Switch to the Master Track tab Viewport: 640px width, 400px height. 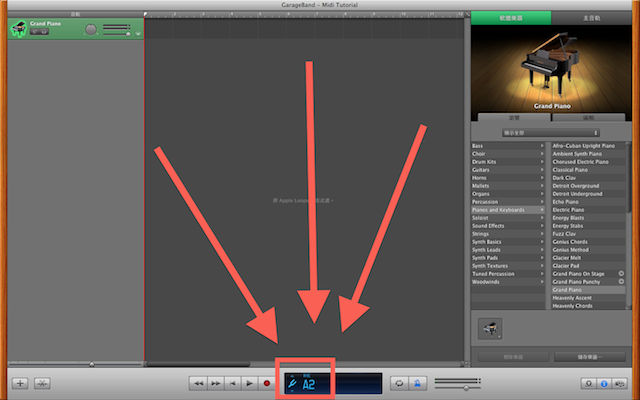tap(591, 18)
